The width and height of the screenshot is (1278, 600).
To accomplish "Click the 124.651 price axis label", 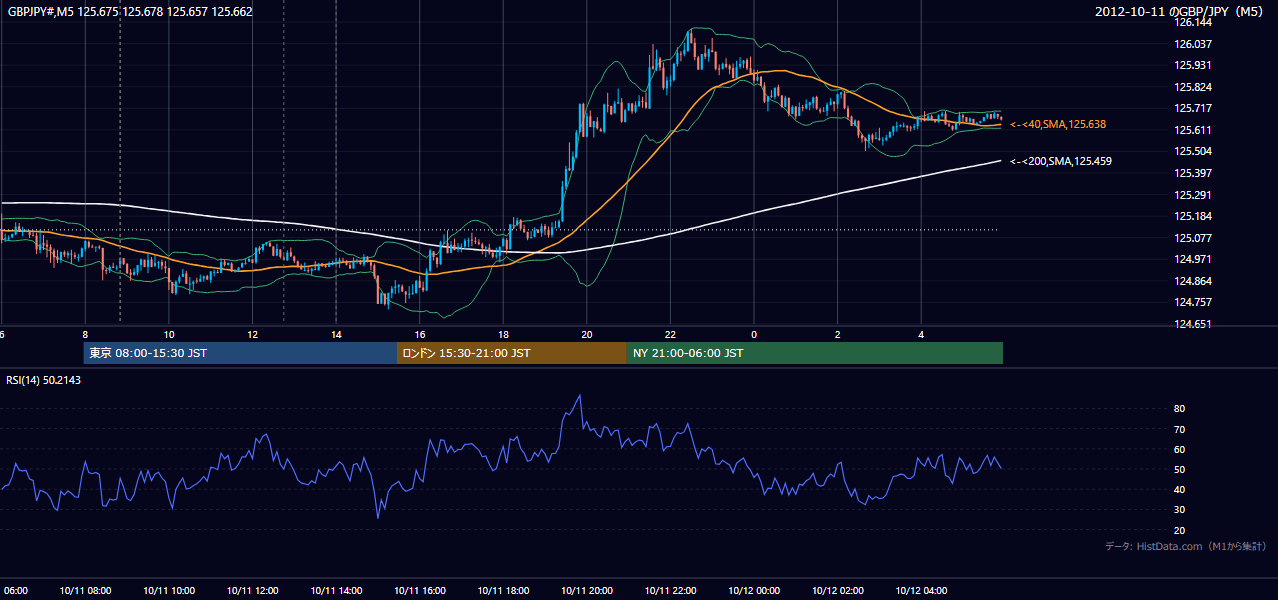I will coord(1194,324).
